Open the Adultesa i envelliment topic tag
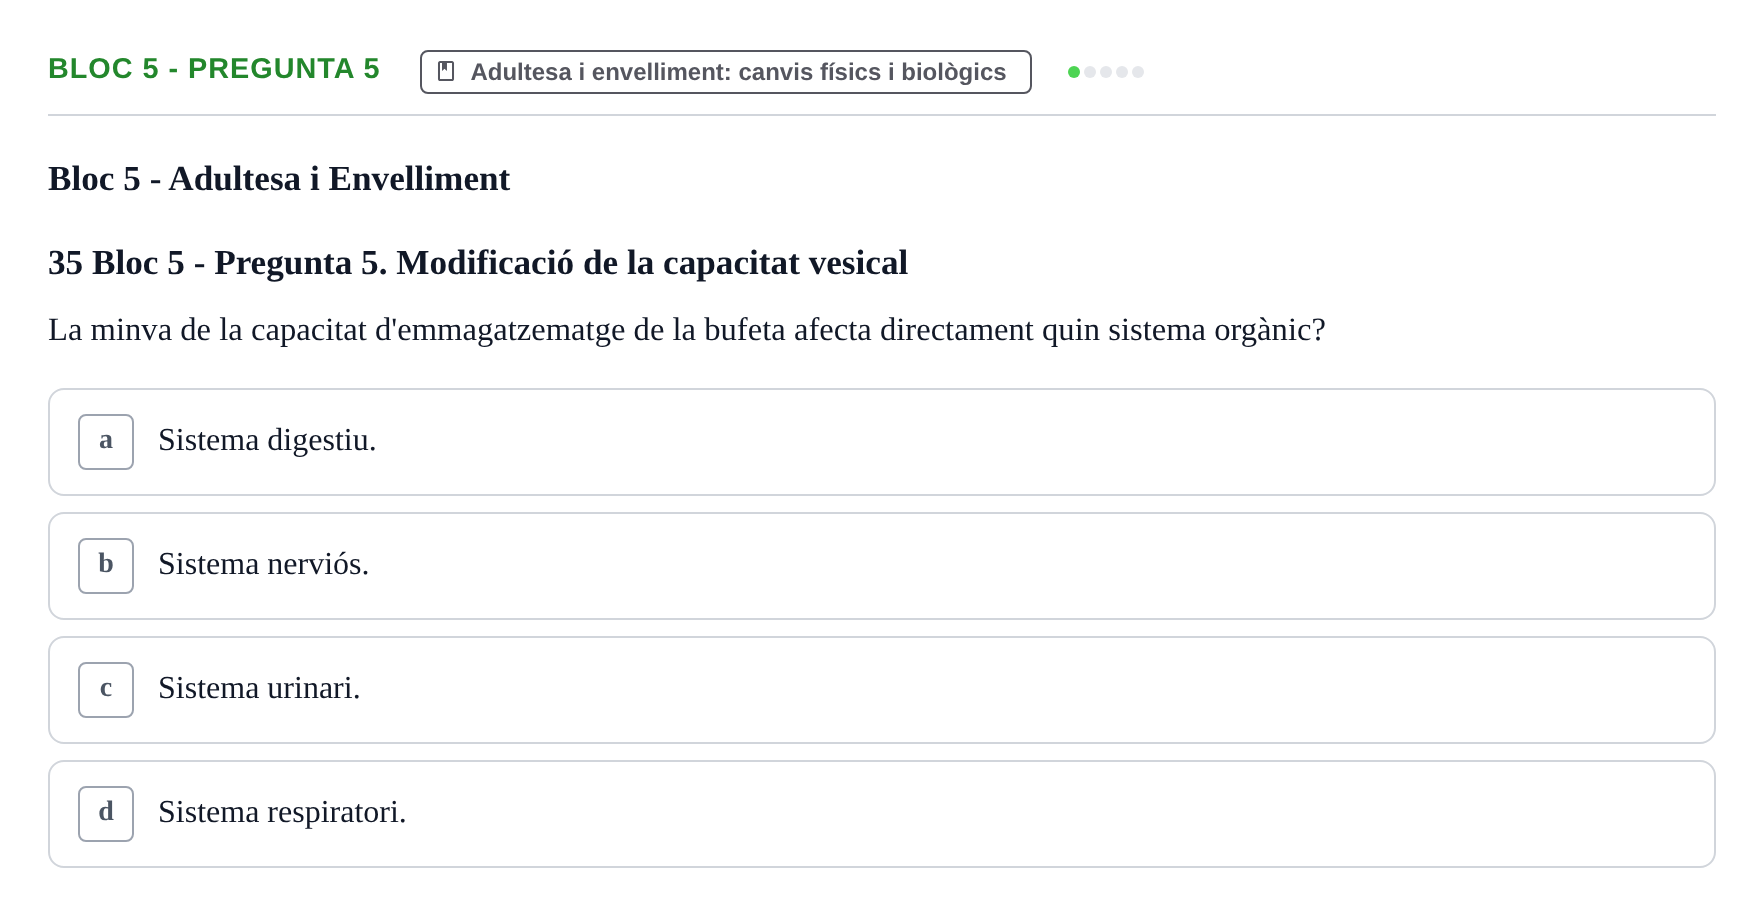Image resolution: width=1764 pixels, height=916 pixels. coord(725,72)
